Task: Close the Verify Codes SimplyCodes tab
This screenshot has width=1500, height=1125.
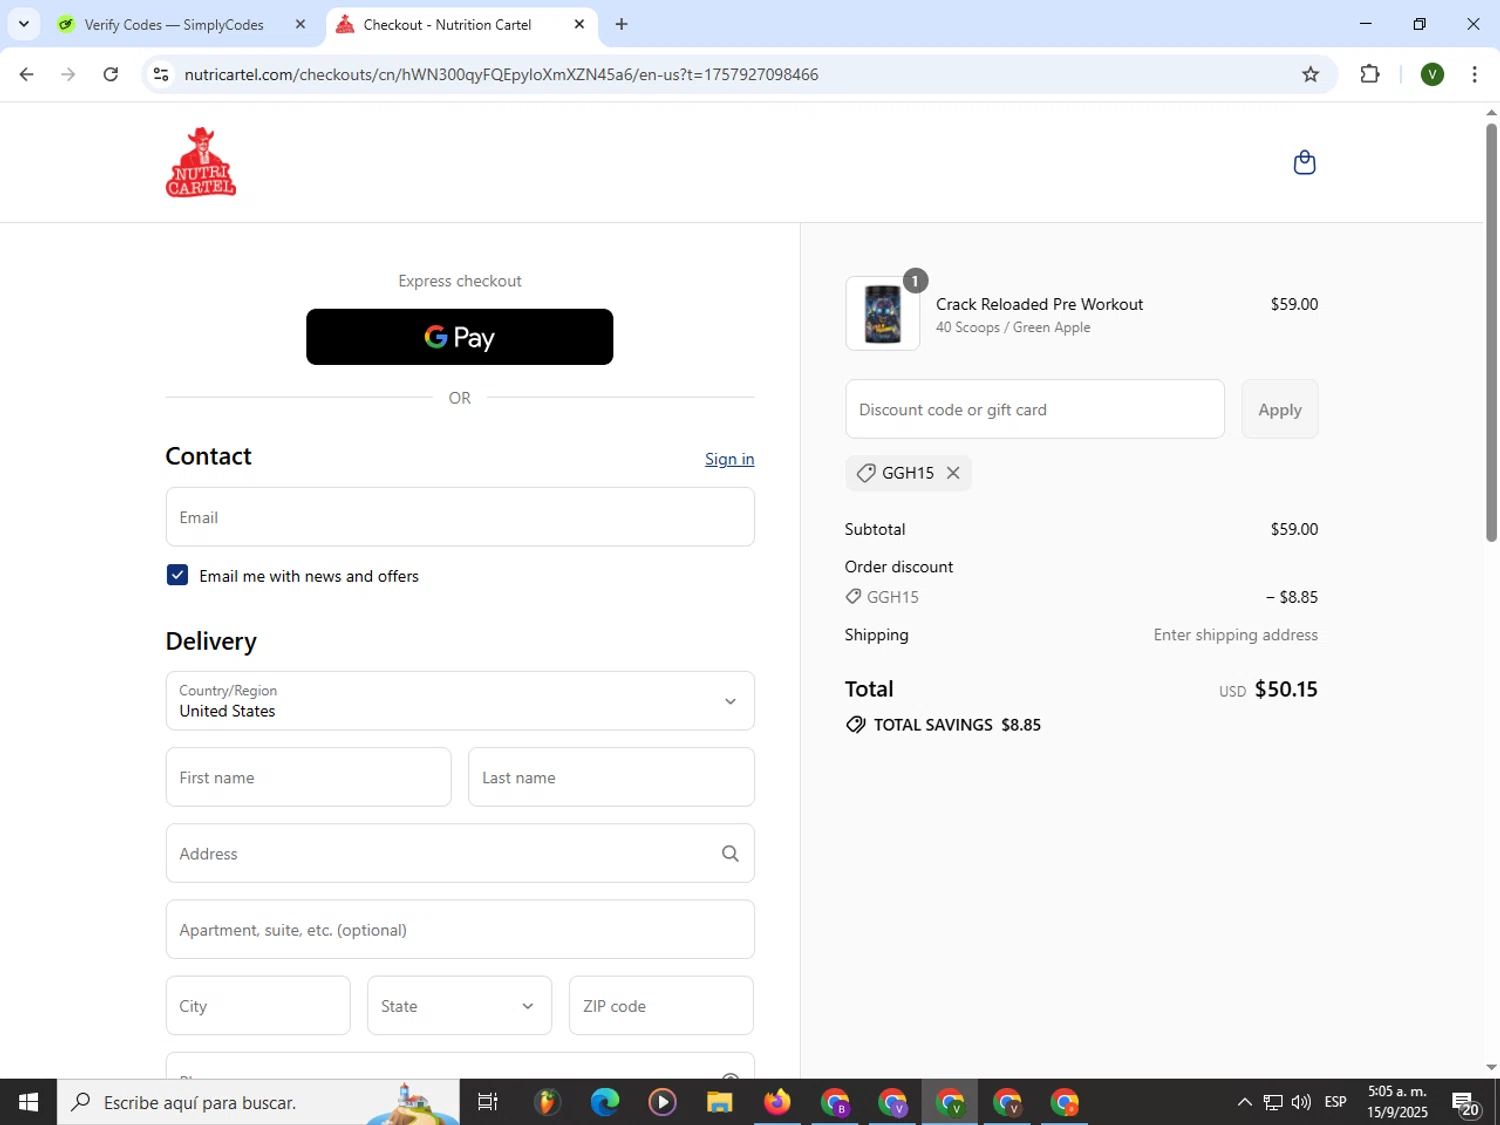Action: [x=300, y=24]
